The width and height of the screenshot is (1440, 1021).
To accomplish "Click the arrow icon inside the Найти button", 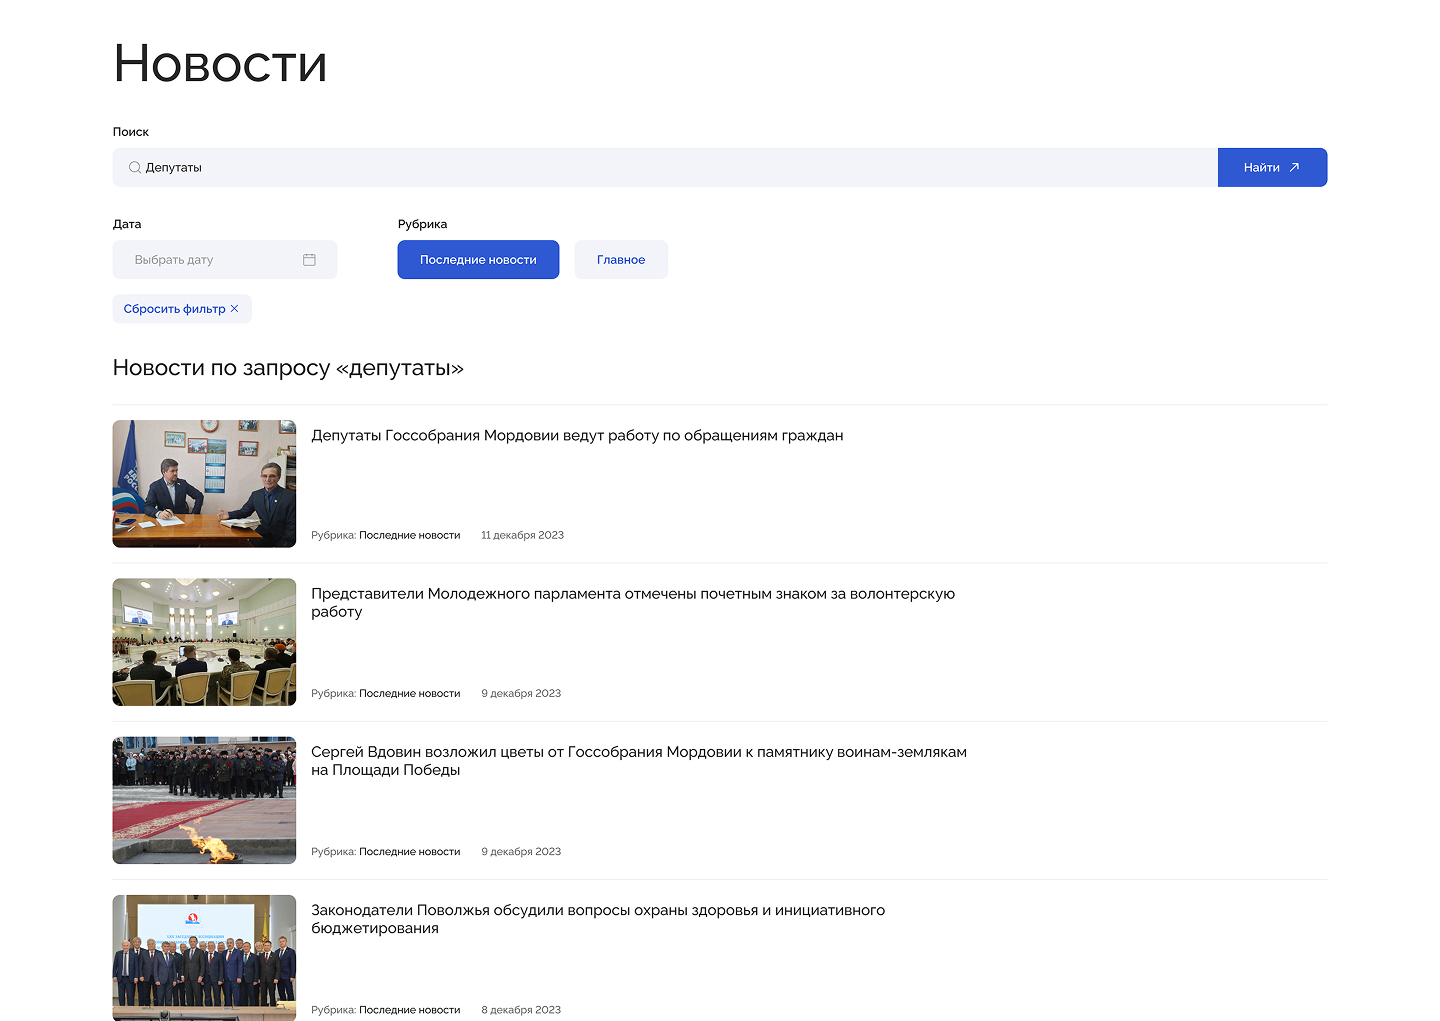I will 1293,166.
